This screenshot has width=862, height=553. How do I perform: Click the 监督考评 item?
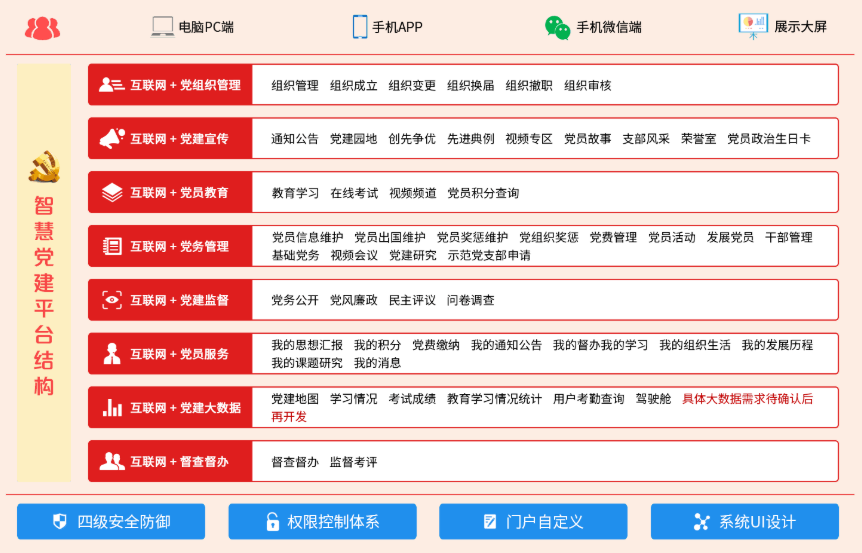point(353,462)
